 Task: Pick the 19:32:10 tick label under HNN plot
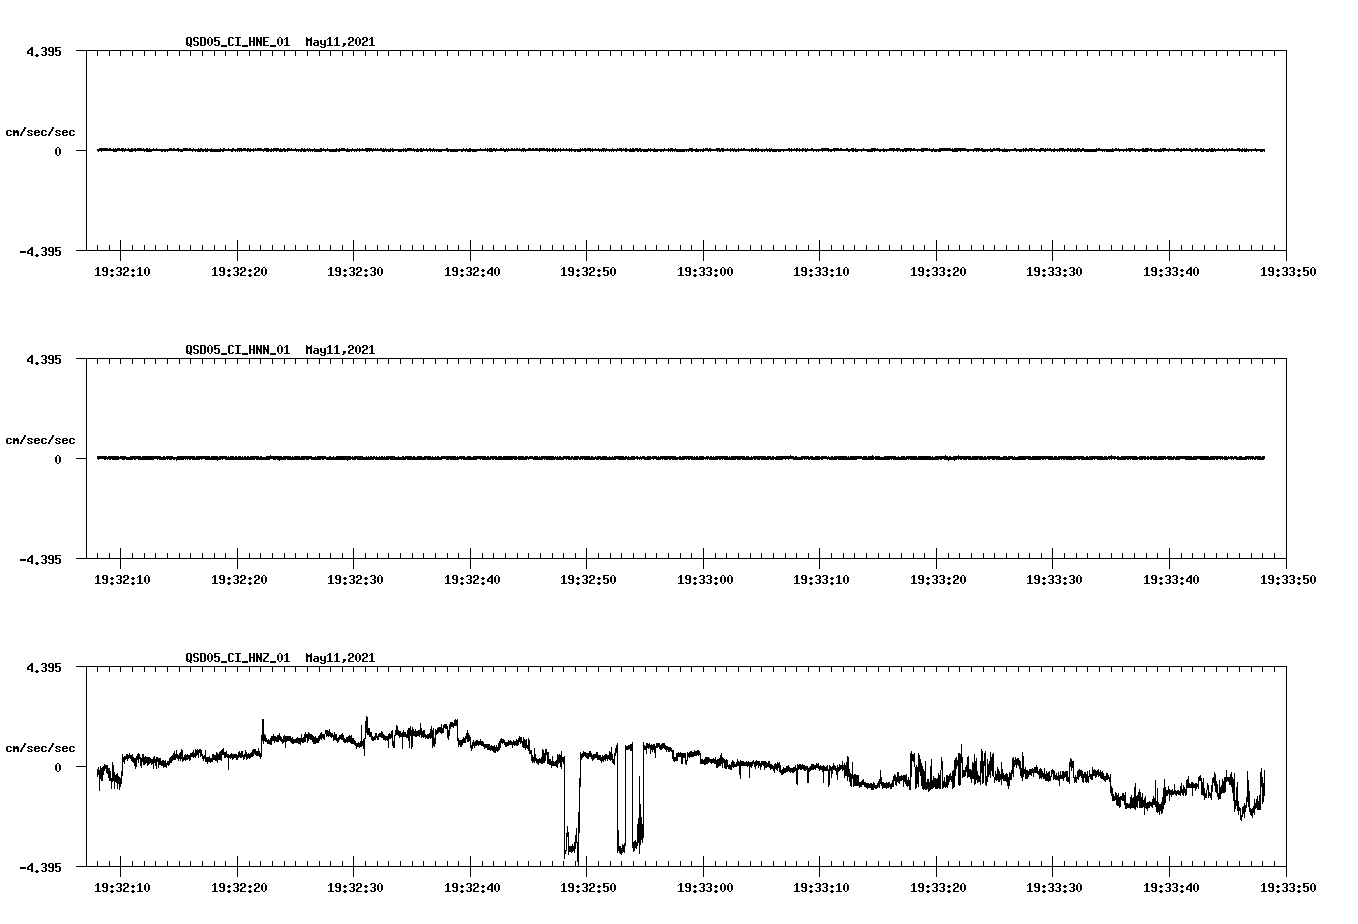pyautogui.click(x=122, y=580)
